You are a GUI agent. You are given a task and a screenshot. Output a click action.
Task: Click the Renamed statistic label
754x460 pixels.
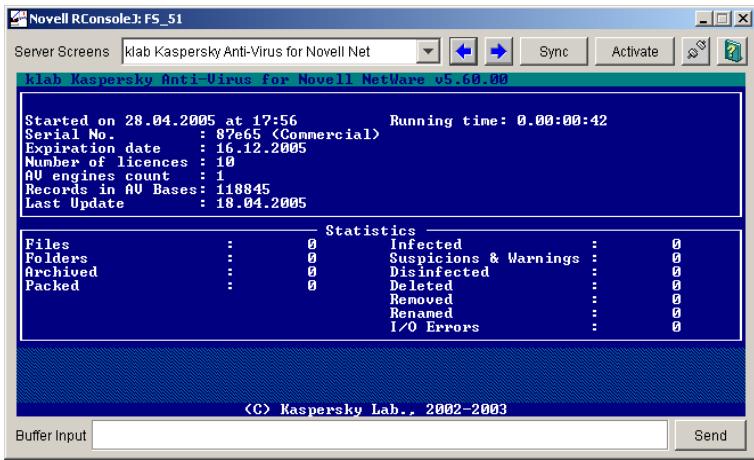[421, 313]
